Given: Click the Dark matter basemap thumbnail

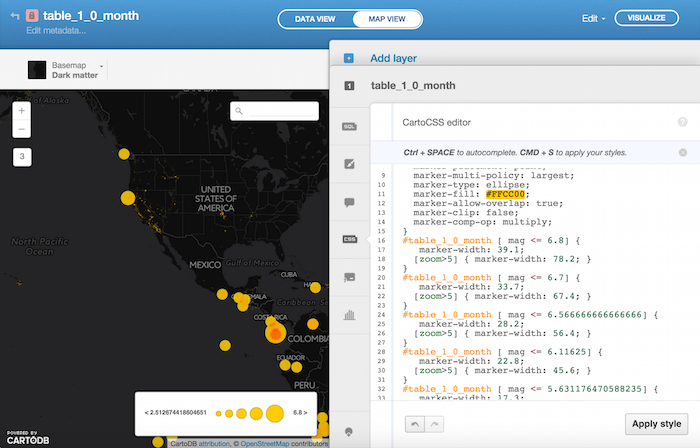Looking at the screenshot, I should (37, 70).
